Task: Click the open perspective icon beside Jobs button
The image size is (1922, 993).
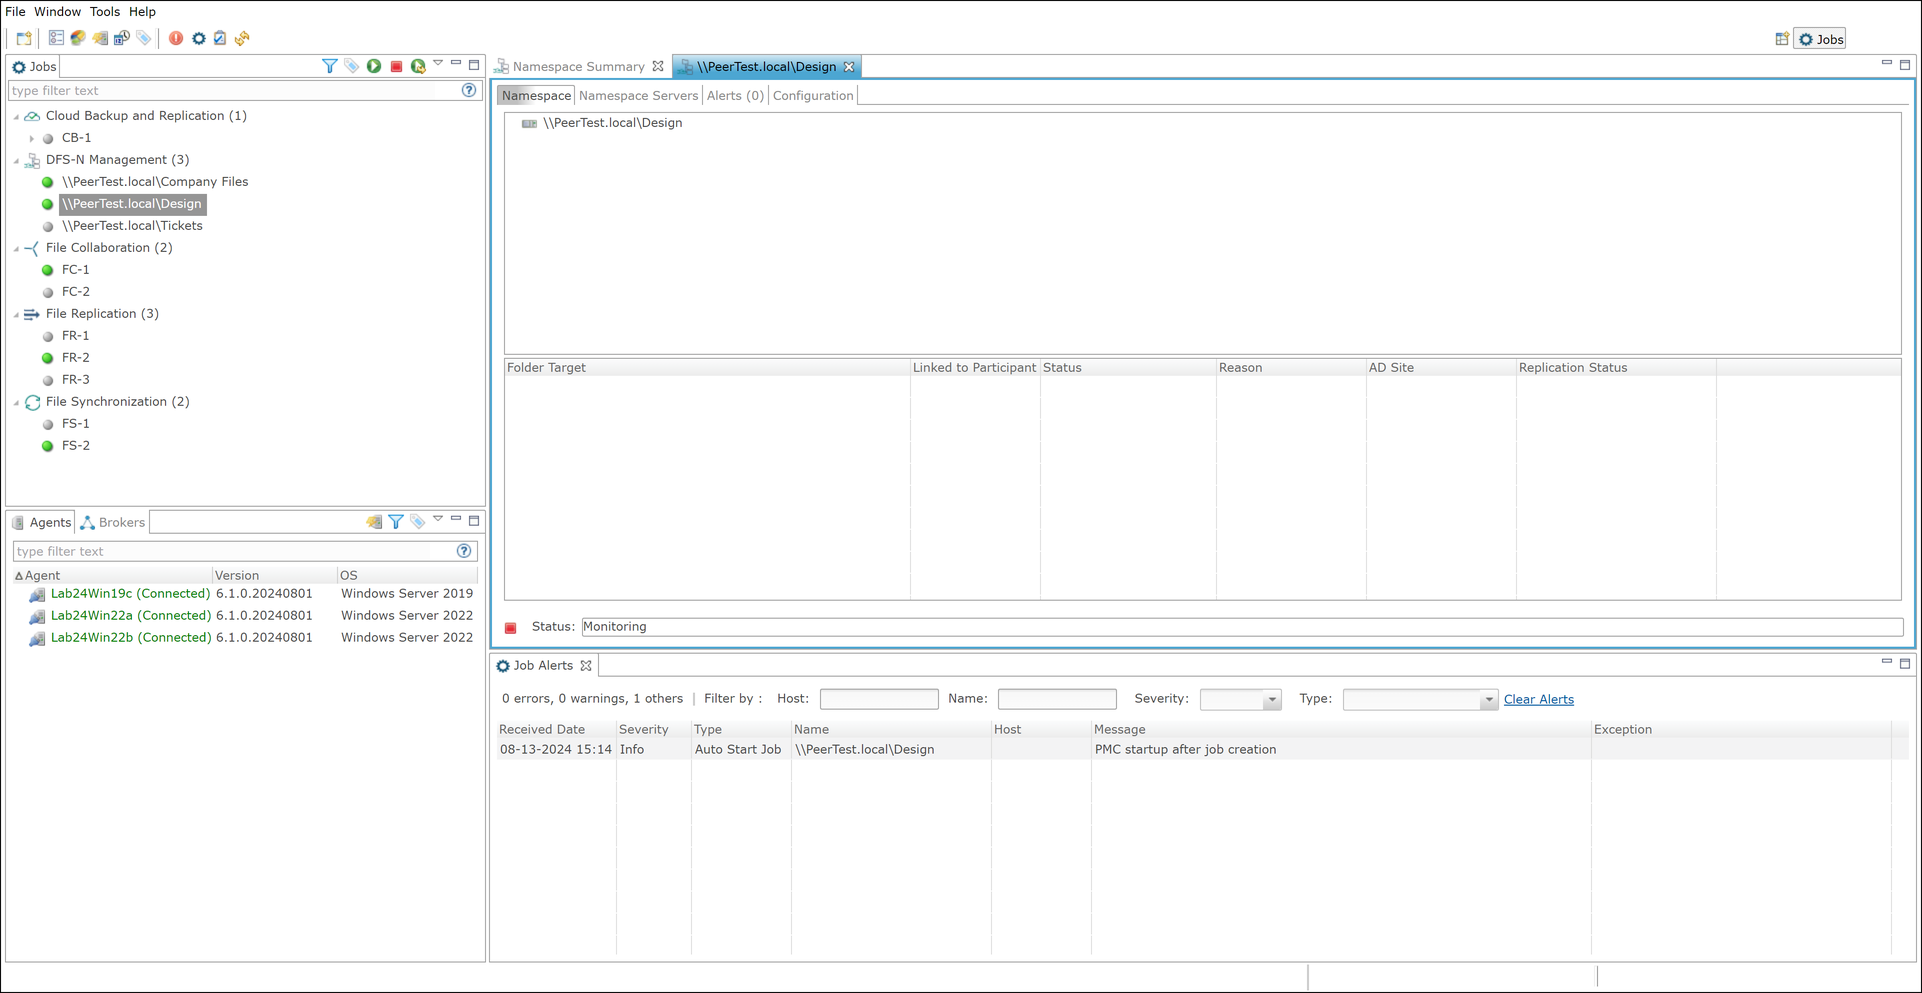Action: click(x=1782, y=39)
